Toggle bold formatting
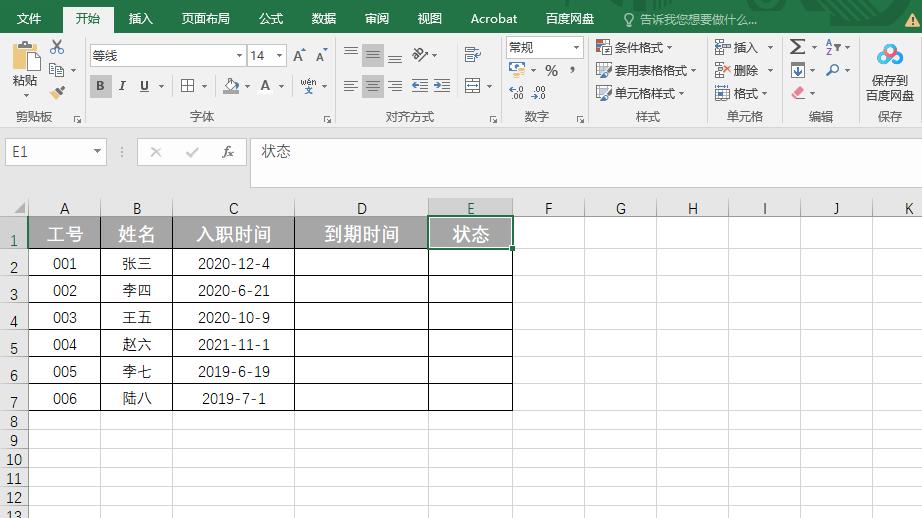 click(x=100, y=86)
